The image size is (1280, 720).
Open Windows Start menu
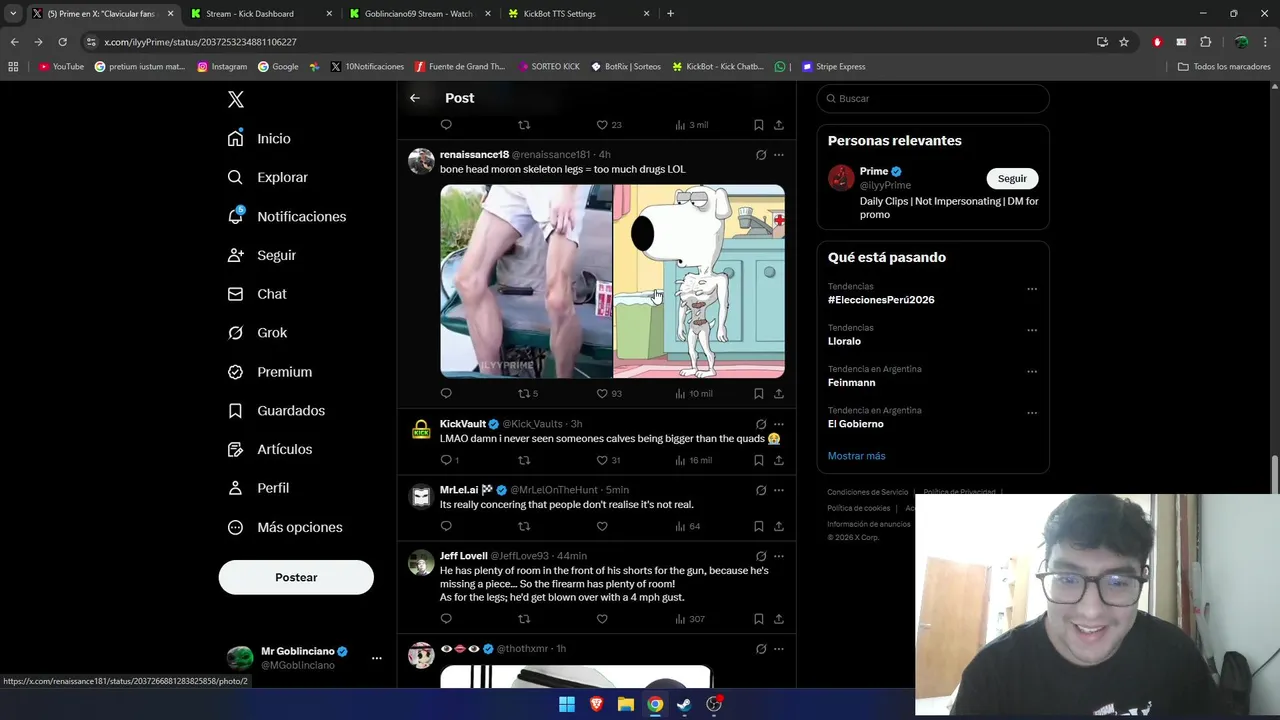(x=567, y=704)
